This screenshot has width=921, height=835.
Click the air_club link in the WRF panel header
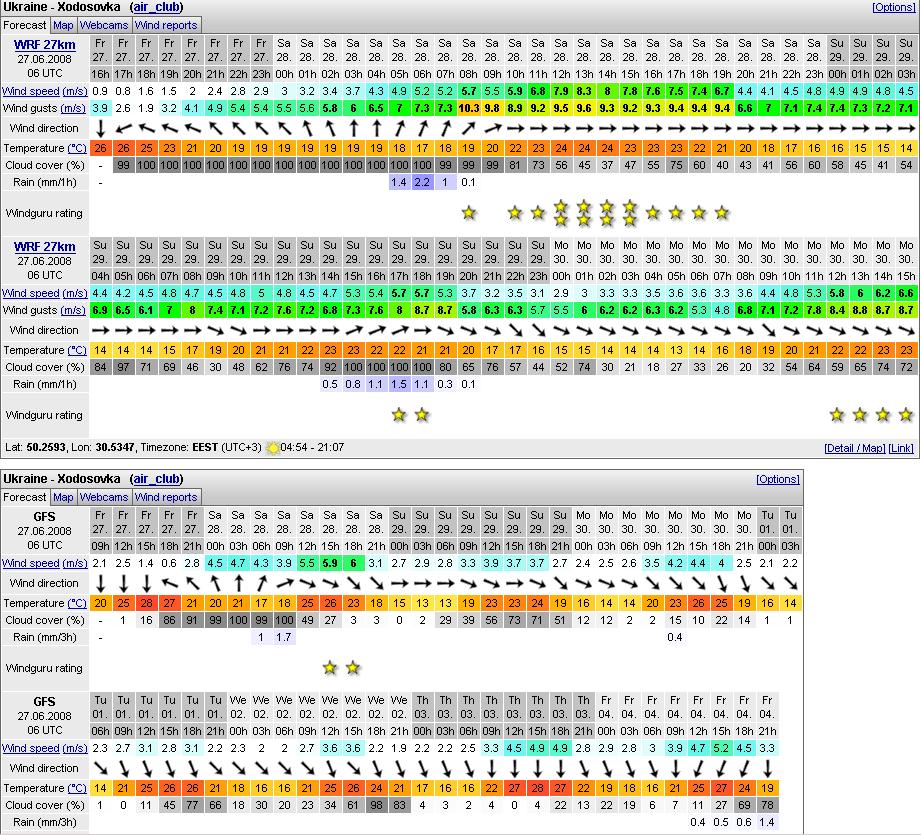click(x=155, y=7)
